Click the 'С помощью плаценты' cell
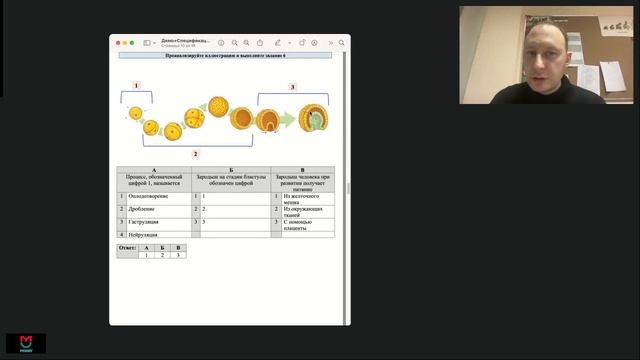 (x=308, y=224)
